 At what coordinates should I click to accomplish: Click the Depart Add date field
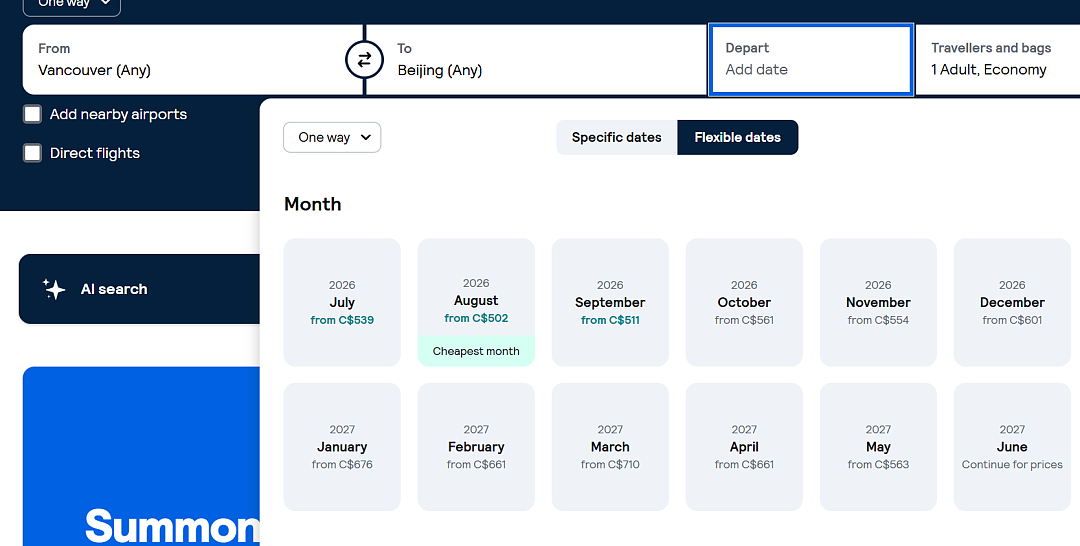(x=811, y=60)
